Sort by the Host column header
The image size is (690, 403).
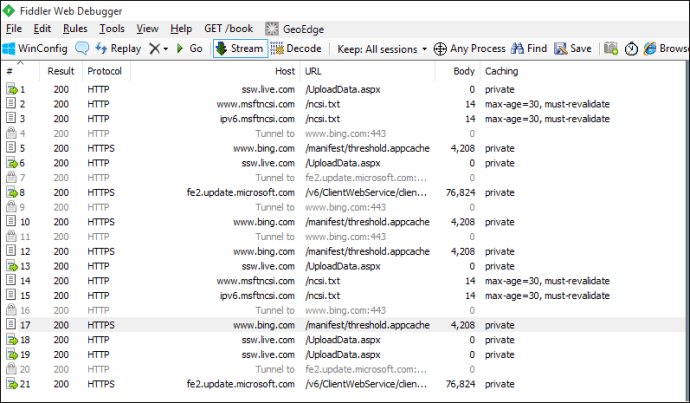(215, 71)
